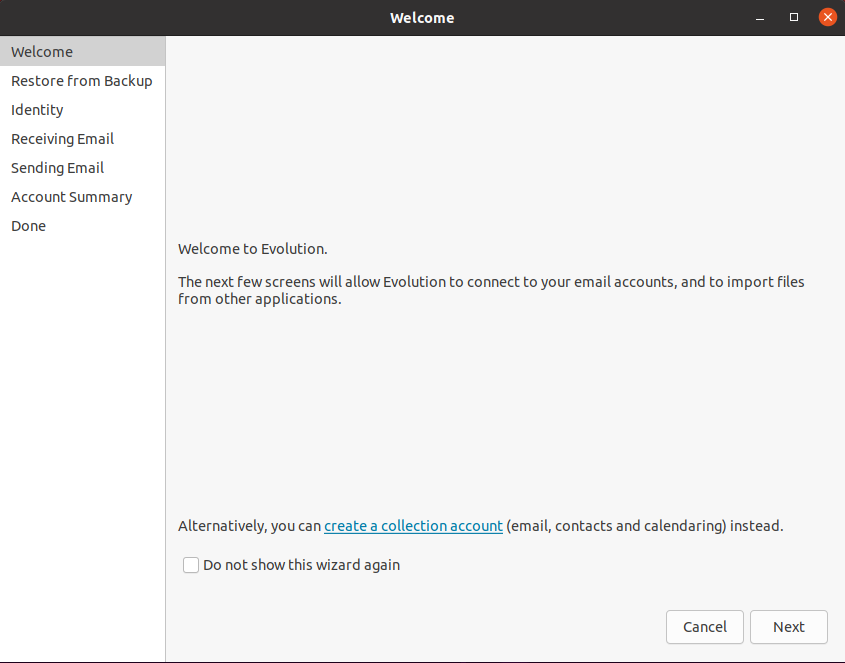845x663 pixels.
Task: Maximize the Welcome window
Action: [794, 17]
